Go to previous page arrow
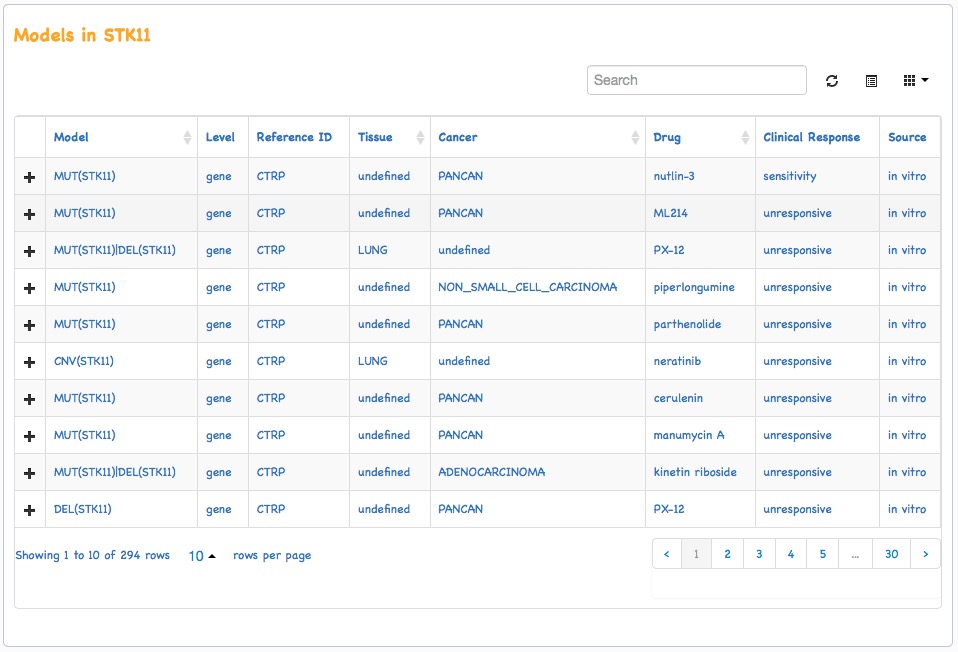 (x=667, y=554)
